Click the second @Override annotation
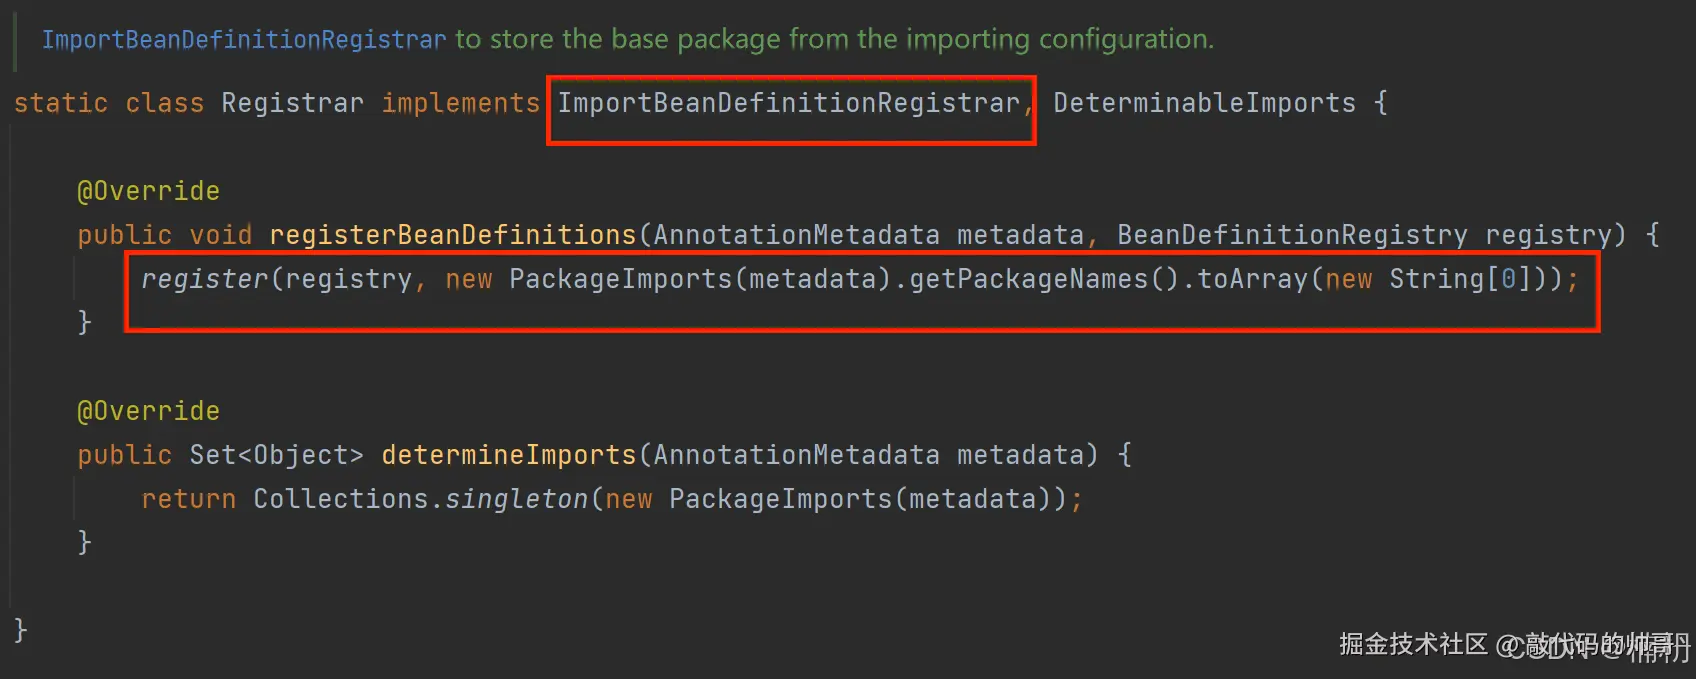Viewport: 1696px width, 679px height. click(148, 411)
